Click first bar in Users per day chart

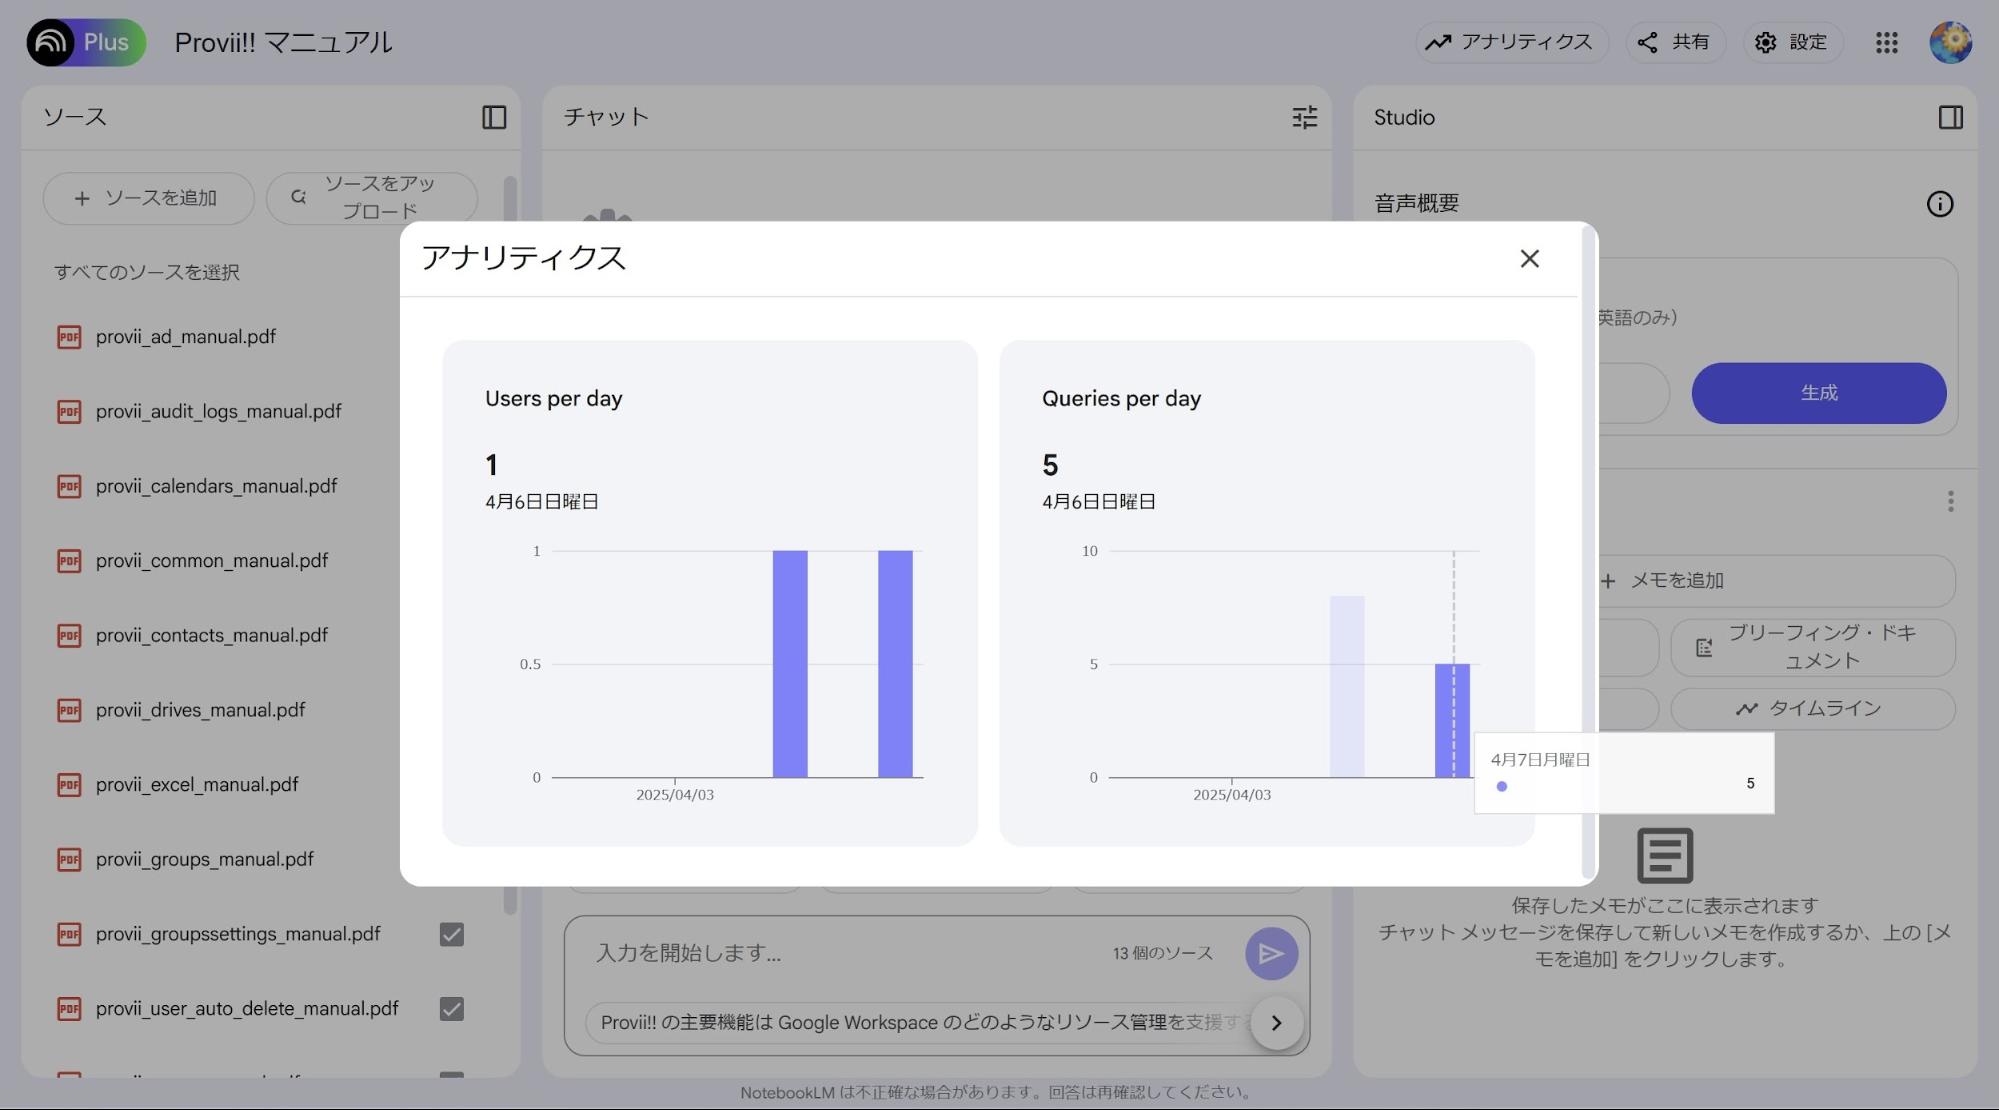790,664
